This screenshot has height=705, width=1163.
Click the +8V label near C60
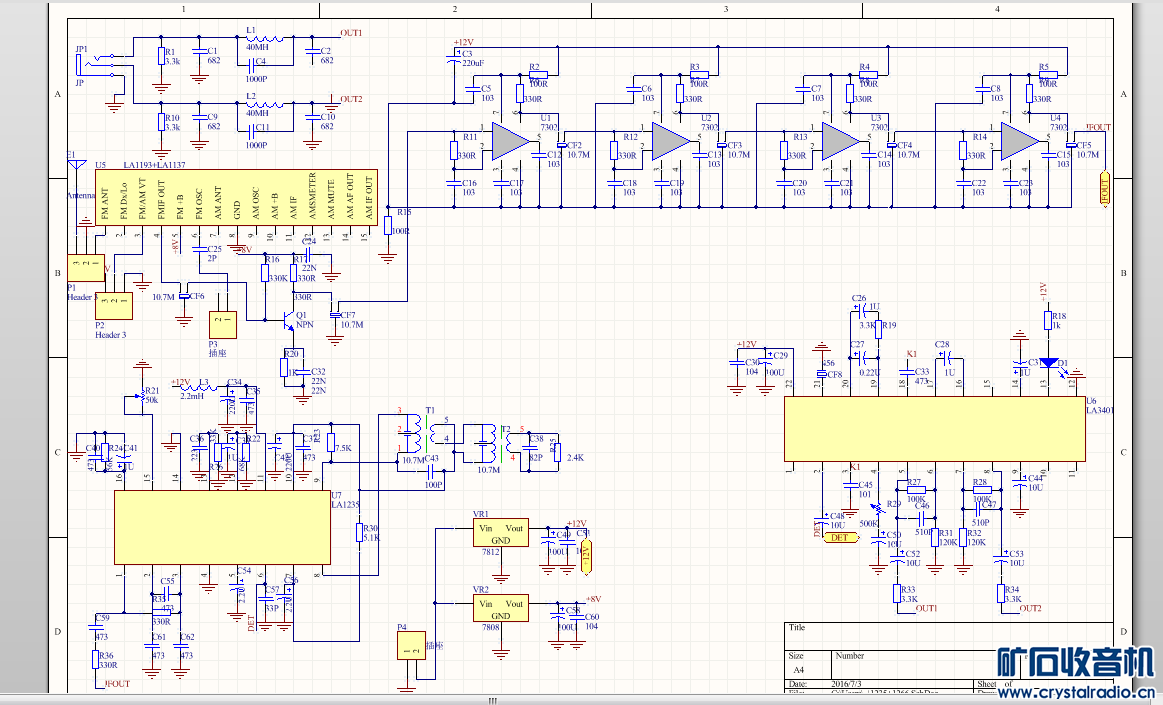pyautogui.click(x=593, y=599)
